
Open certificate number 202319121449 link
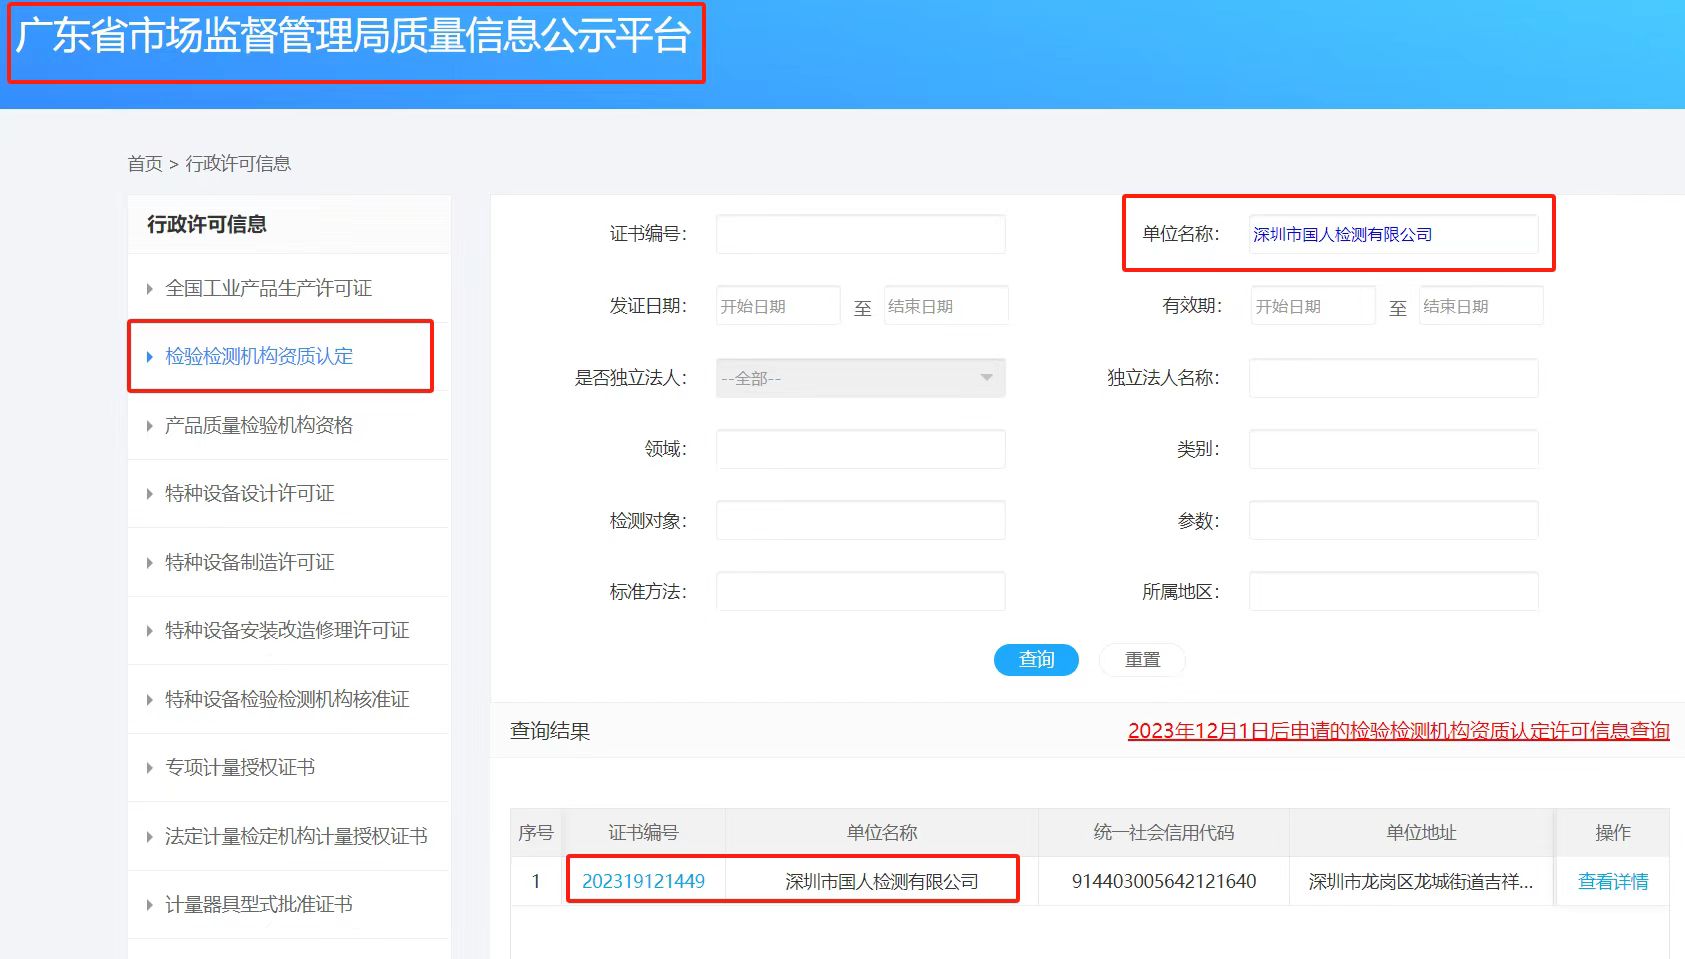pos(643,881)
